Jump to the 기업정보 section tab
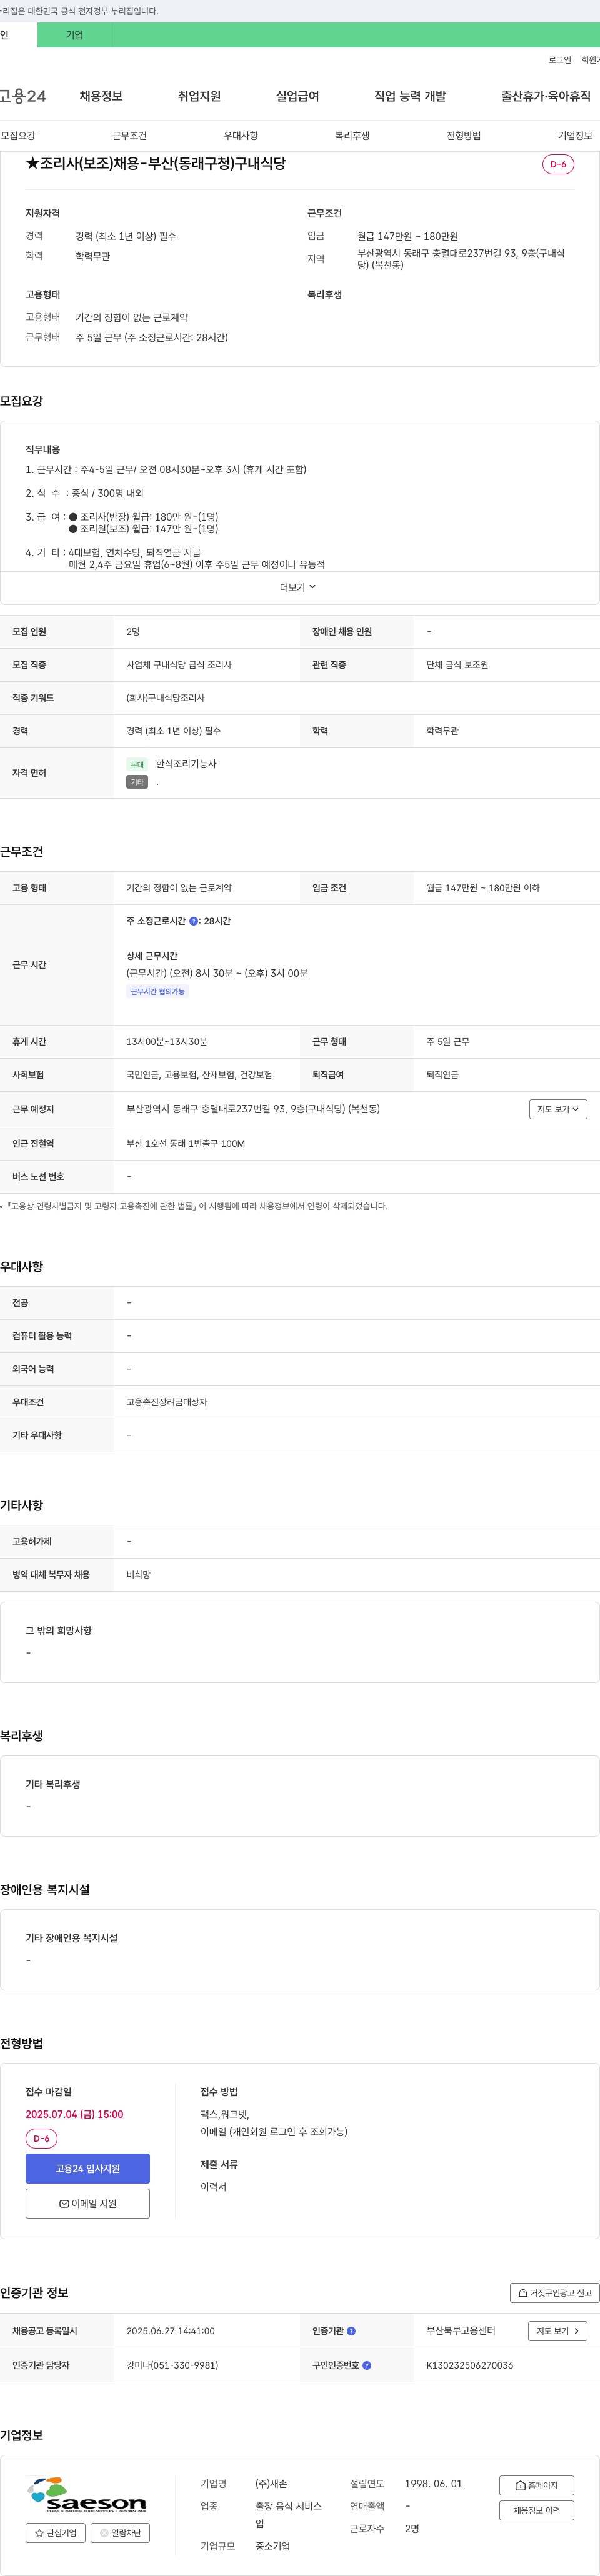600x2576 pixels. pyautogui.click(x=575, y=136)
